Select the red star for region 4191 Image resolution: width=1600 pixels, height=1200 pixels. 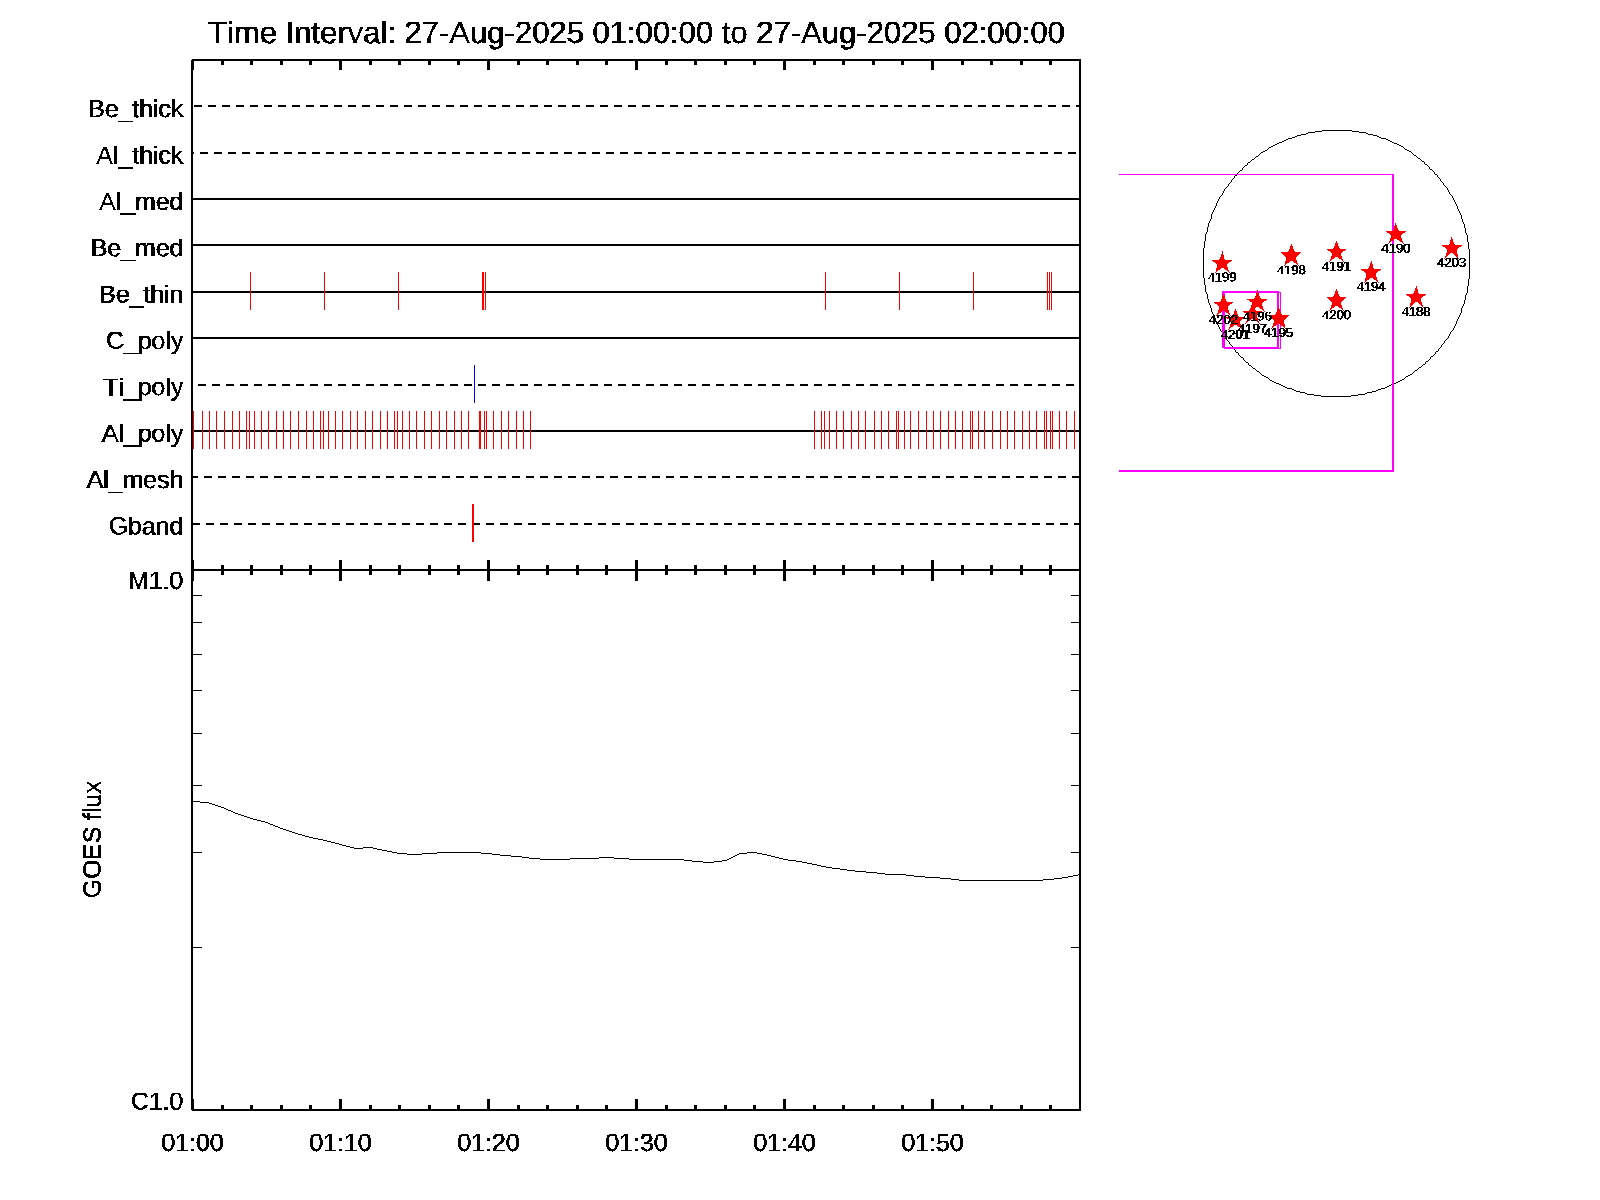click(x=1336, y=252)
